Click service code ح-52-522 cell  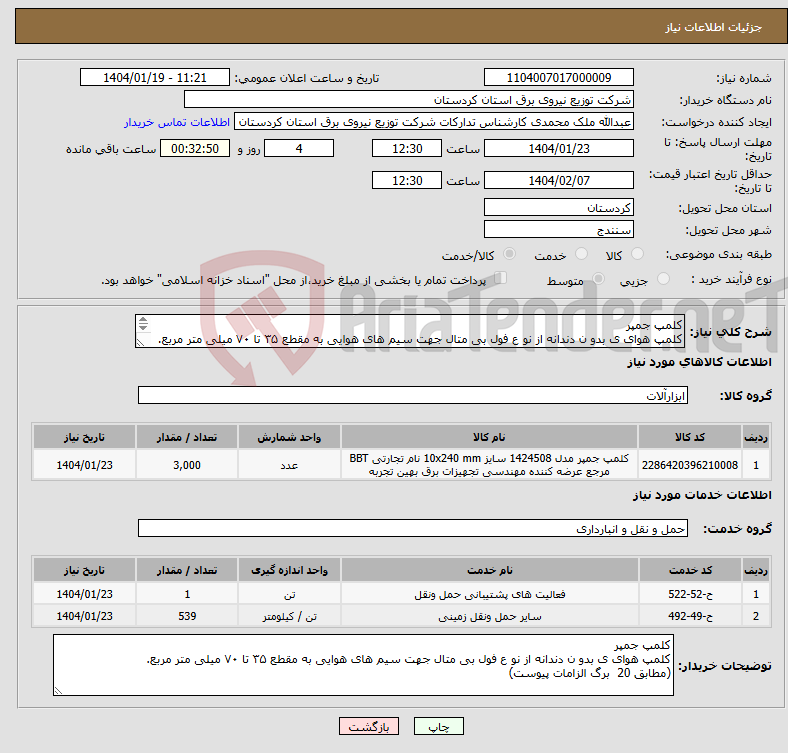[691, 594]
